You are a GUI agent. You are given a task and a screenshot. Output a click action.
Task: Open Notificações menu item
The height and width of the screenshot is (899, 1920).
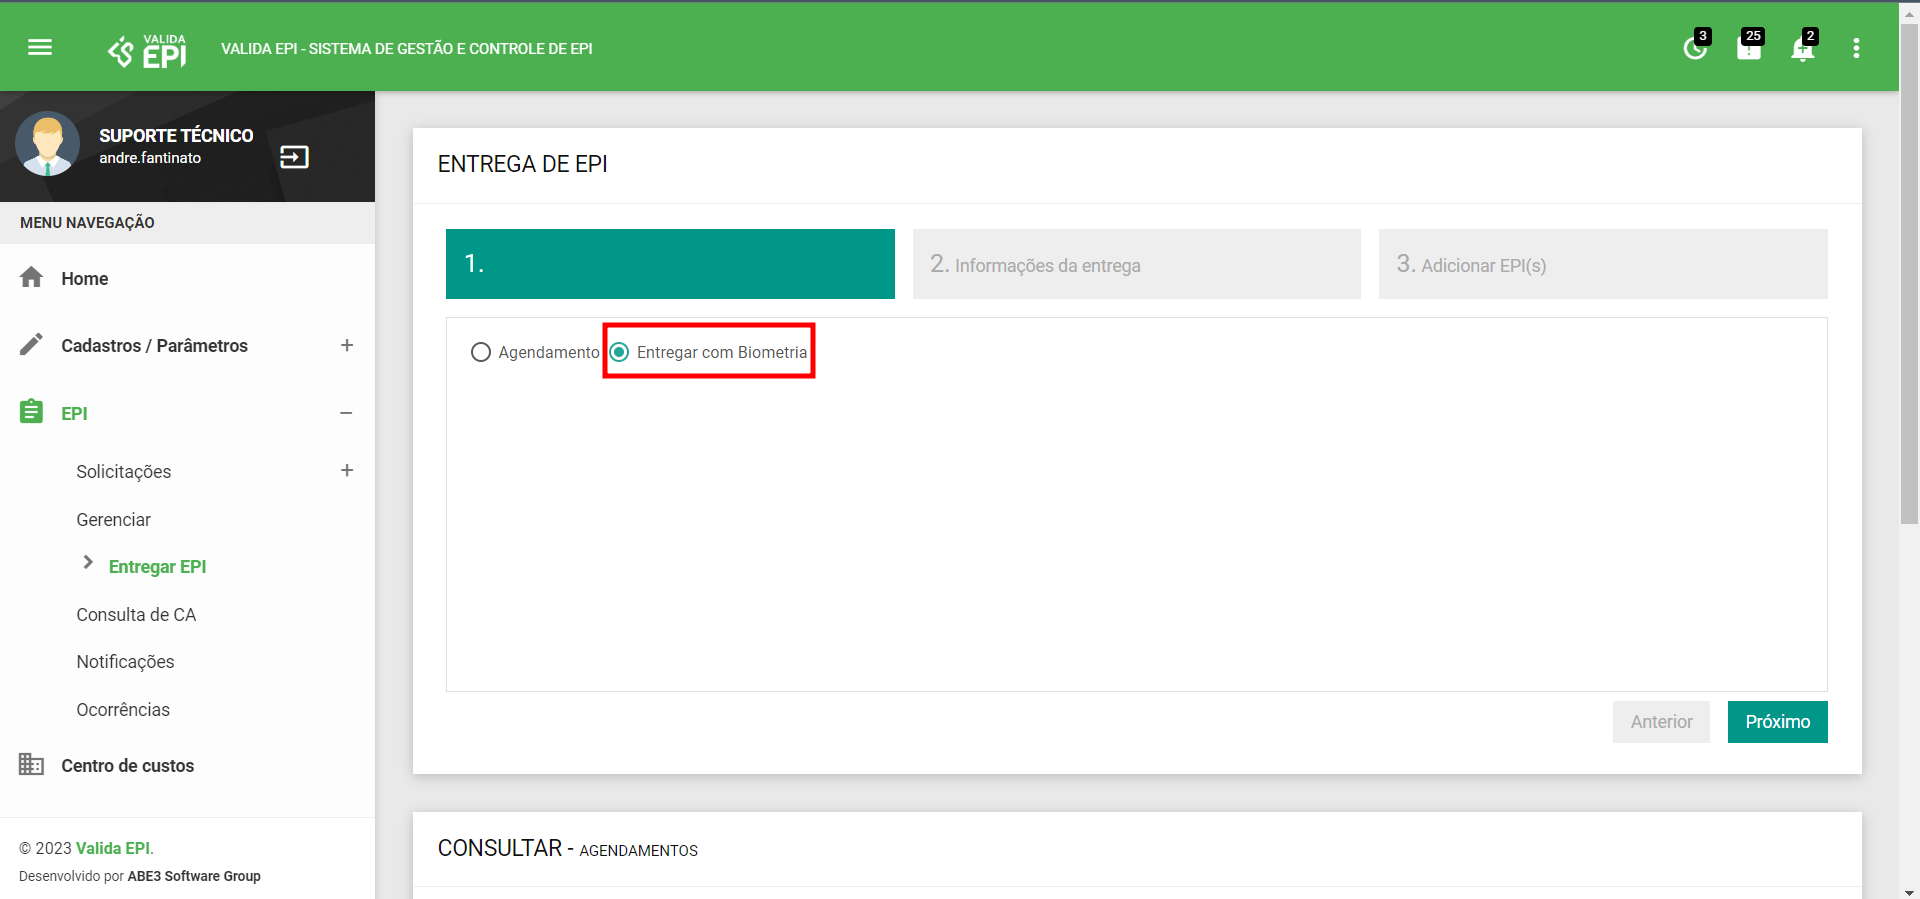126,662
